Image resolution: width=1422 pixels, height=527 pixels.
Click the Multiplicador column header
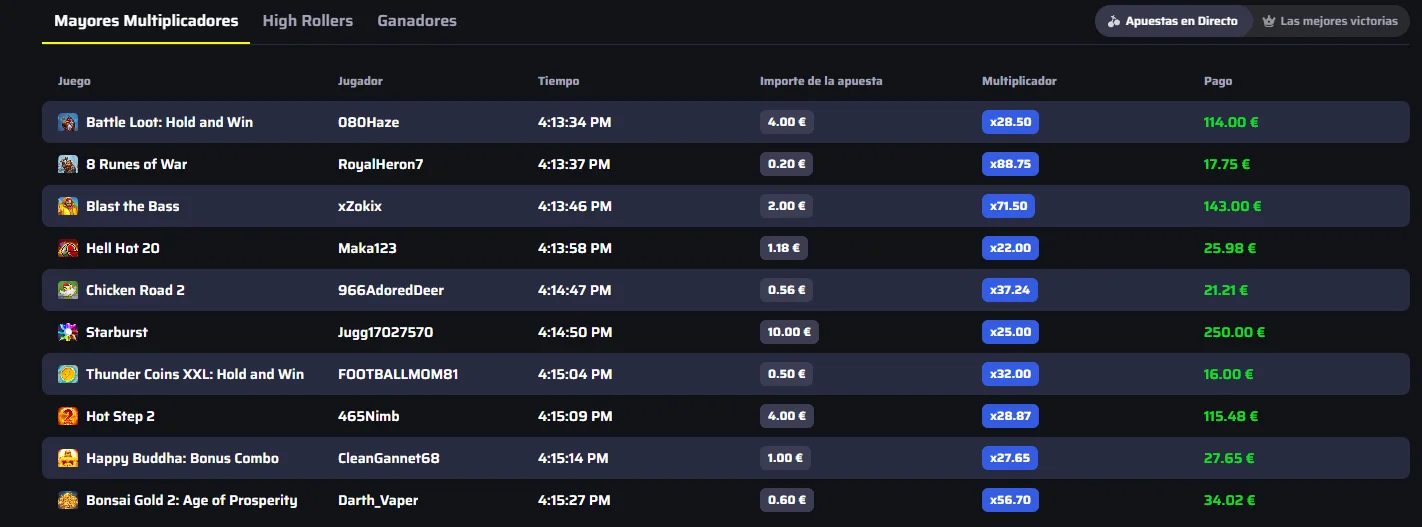[1019, 81]
